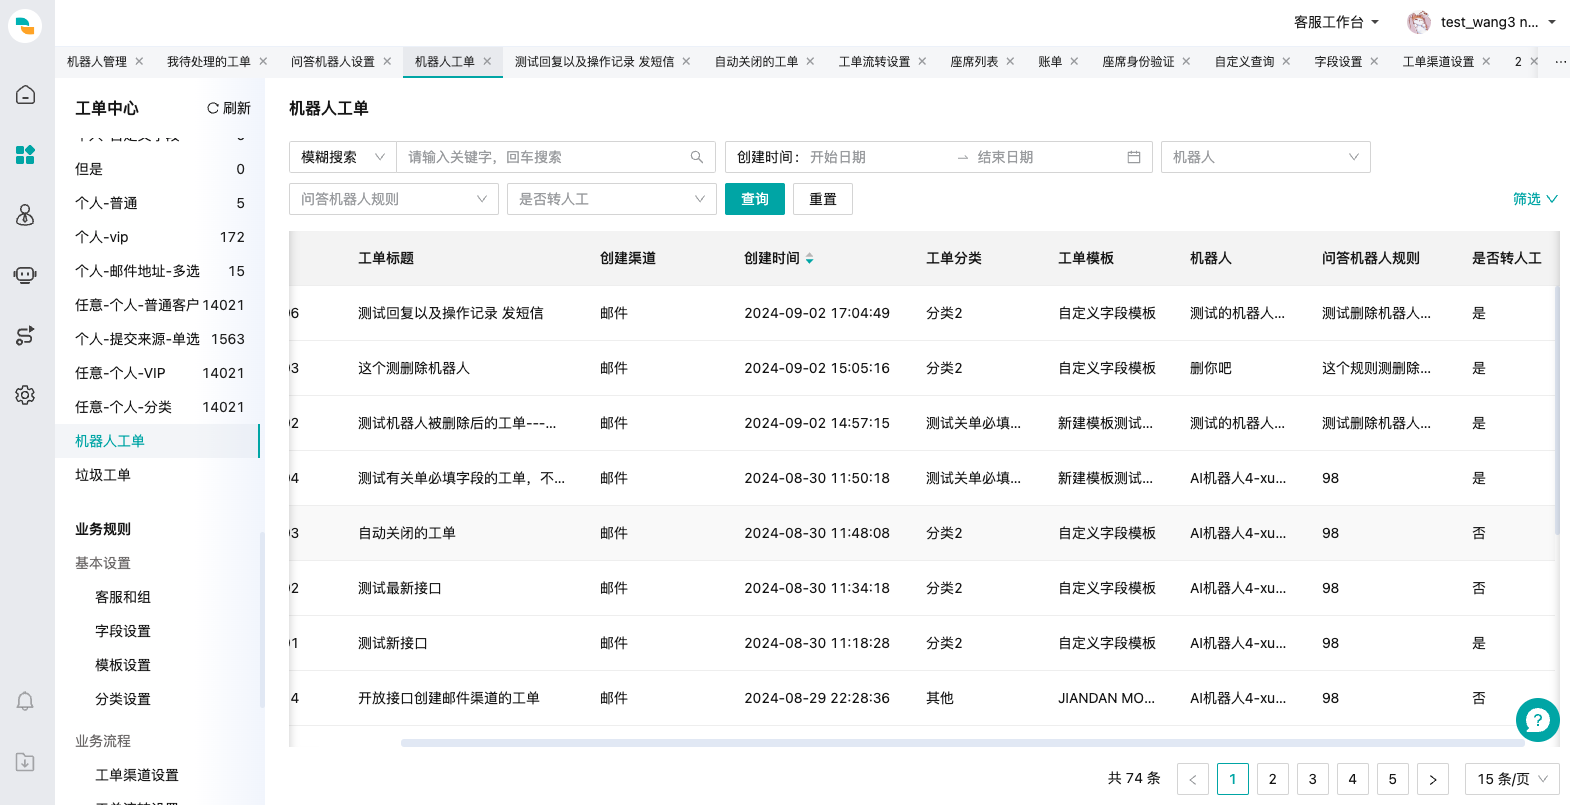The width and height of the screenshot is (1570, 805).
Task: Open the calendar icon in date range
Action: (1134, 157)
